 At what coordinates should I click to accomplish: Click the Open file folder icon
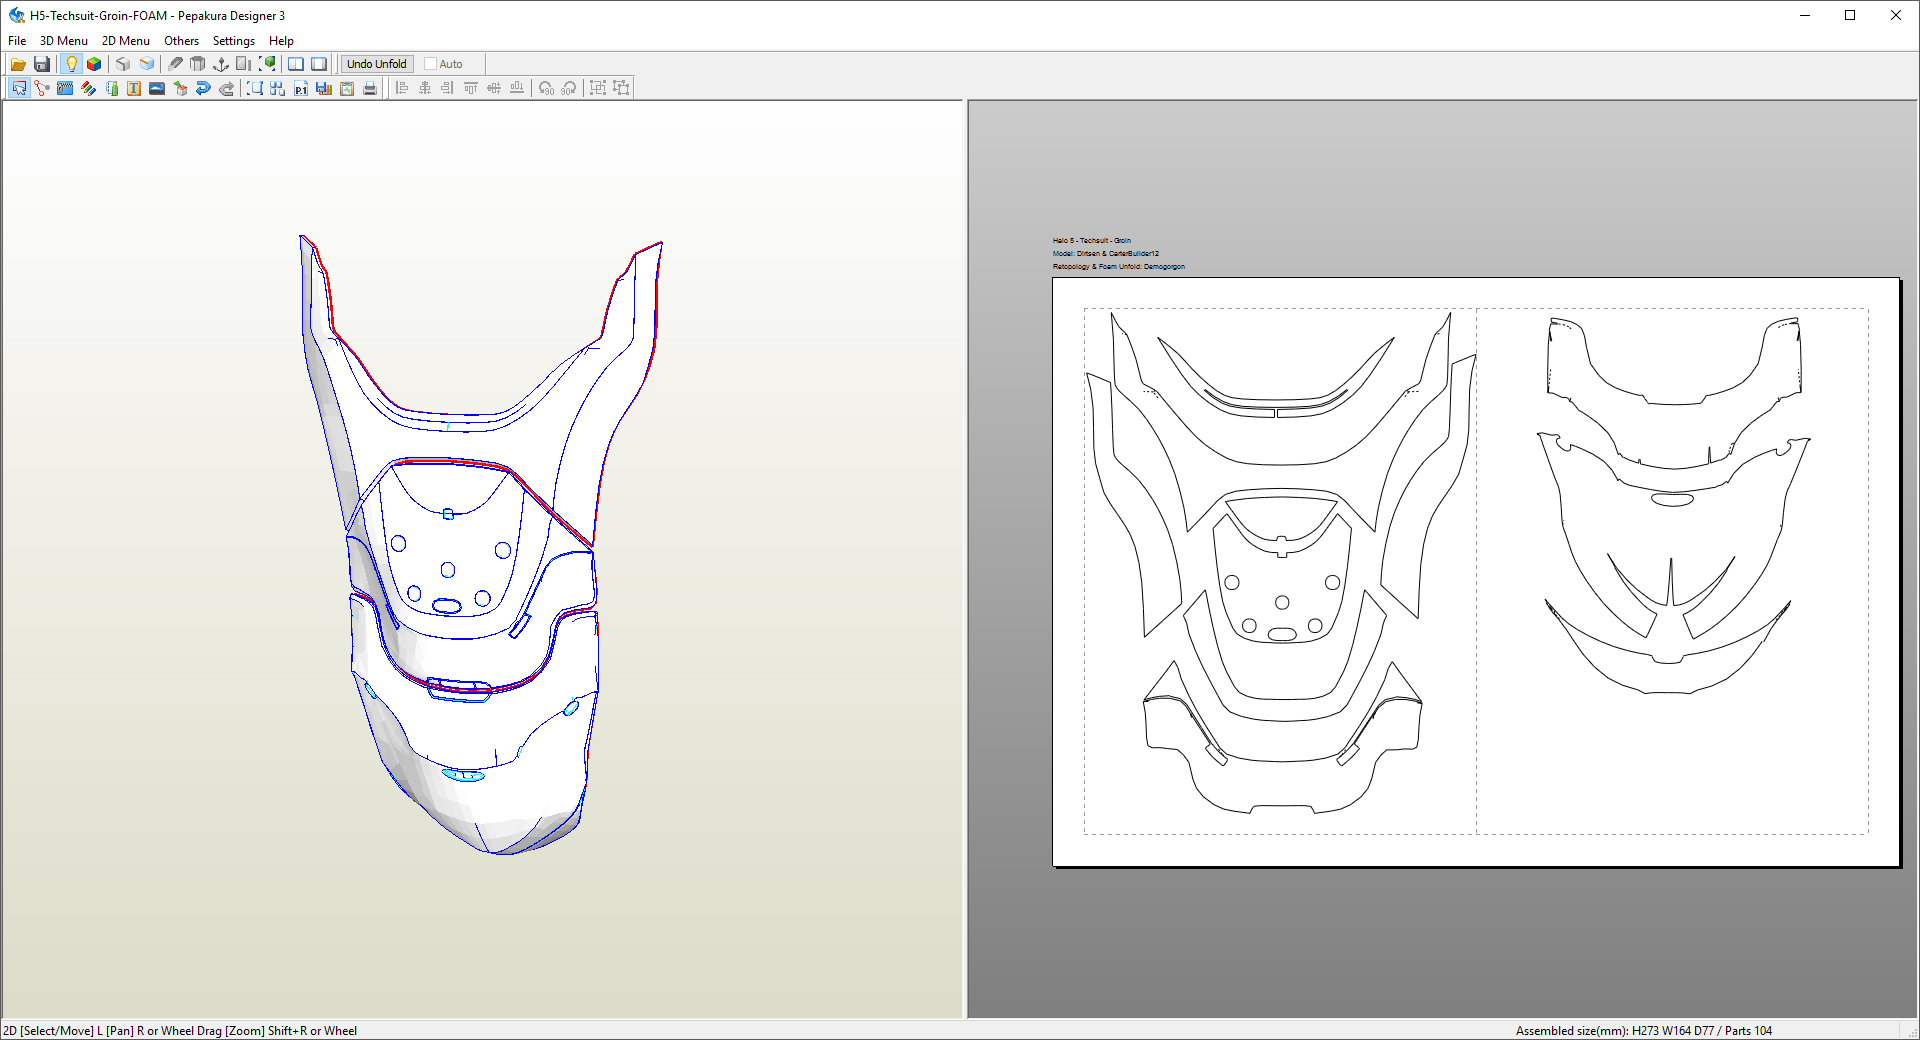(18, 64)
